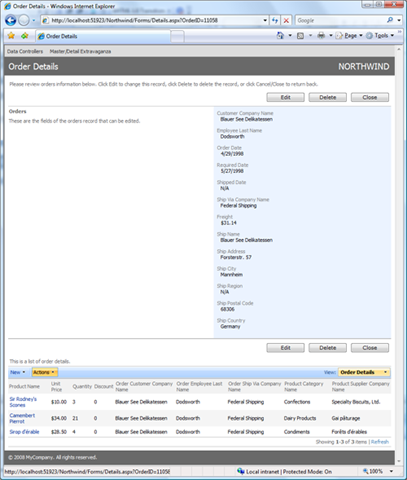407x480 pixels.
Task: Click the Refresh link below the grid
Action: (380, 442)
